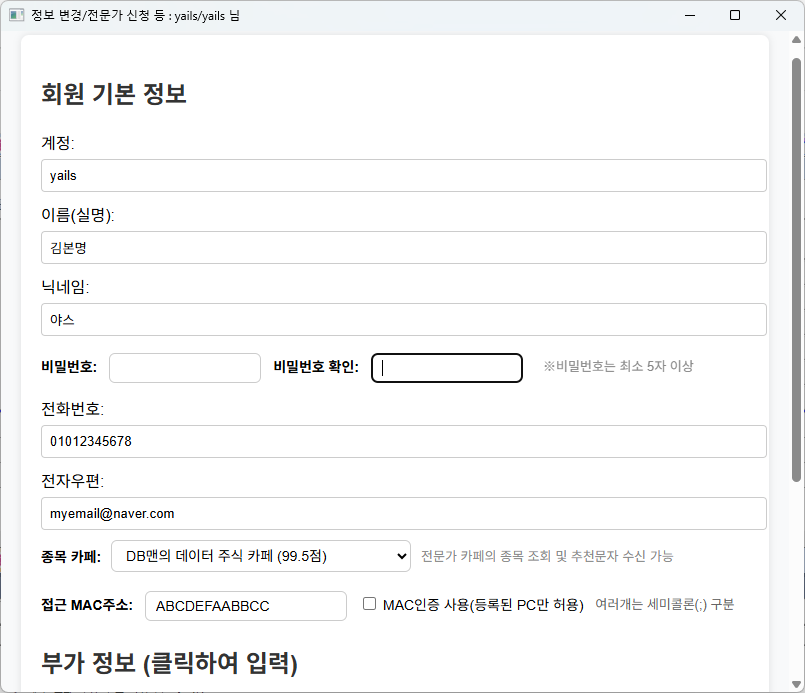Maximize the 정보 변경 window
805x693 pixels.
pyautogui.click(x=735, y=15)
